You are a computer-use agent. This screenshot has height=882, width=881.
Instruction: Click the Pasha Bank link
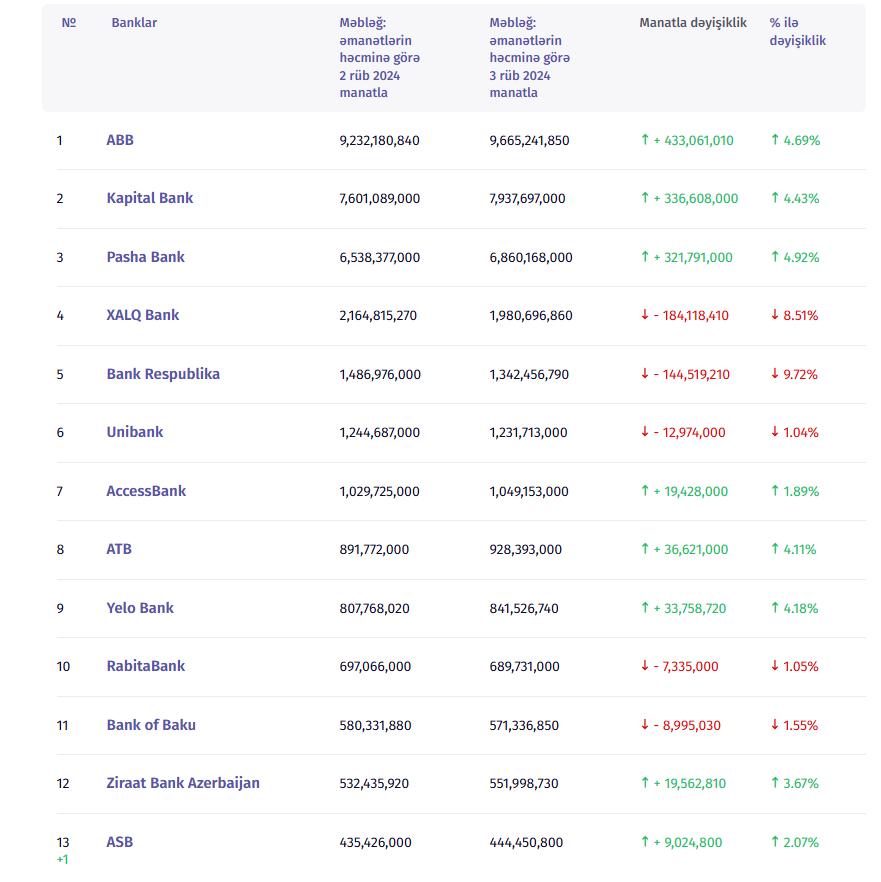tap(146, 257)
